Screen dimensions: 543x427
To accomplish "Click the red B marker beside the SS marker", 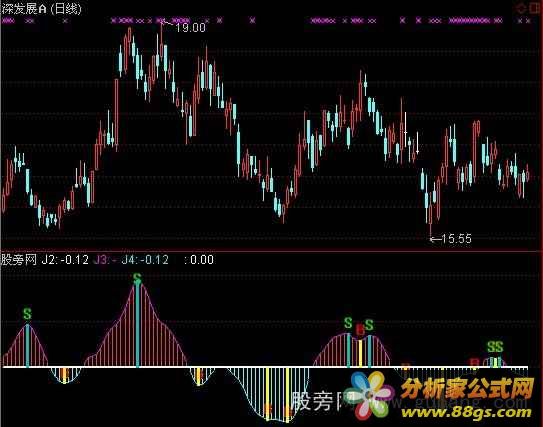I will tap(474, 363).
